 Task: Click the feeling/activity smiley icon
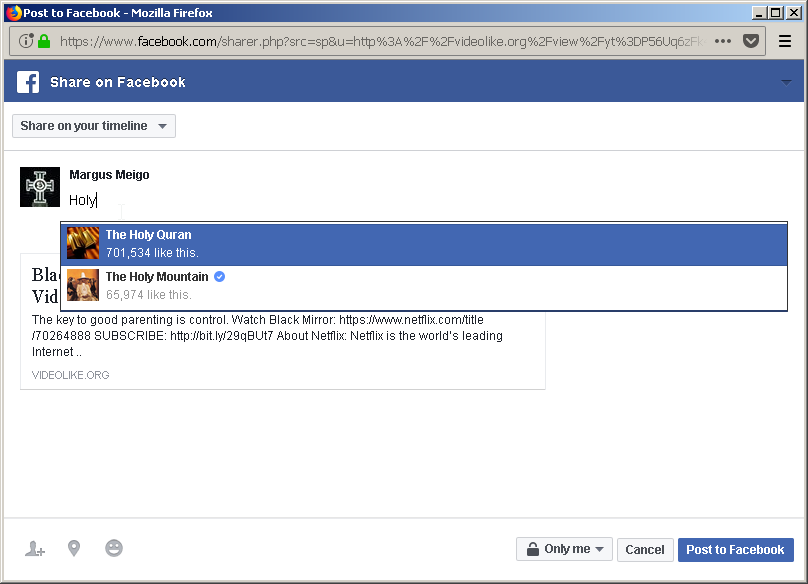pos(114,548)
